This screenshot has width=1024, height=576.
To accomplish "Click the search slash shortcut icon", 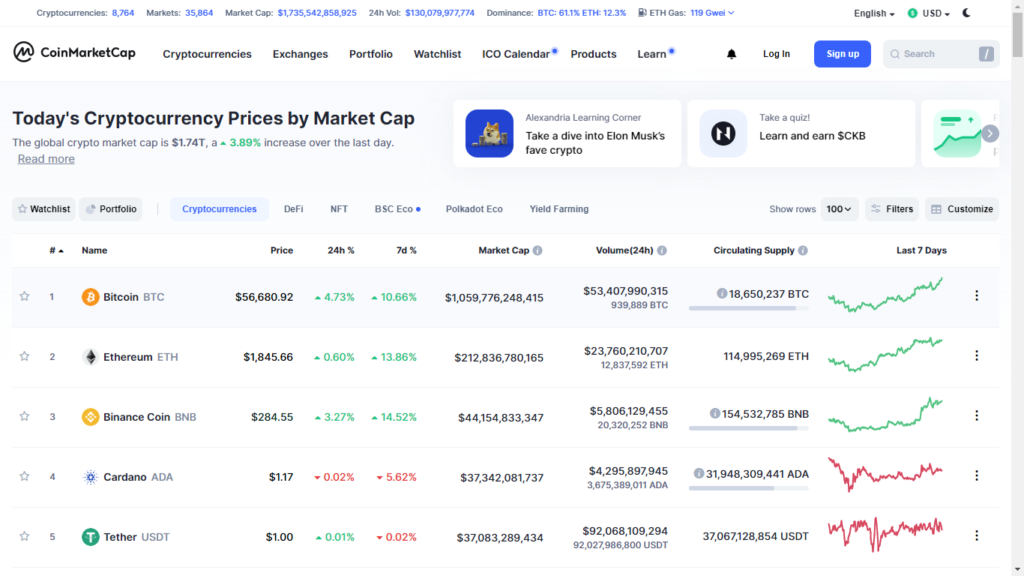I will [x=986, y=54].
